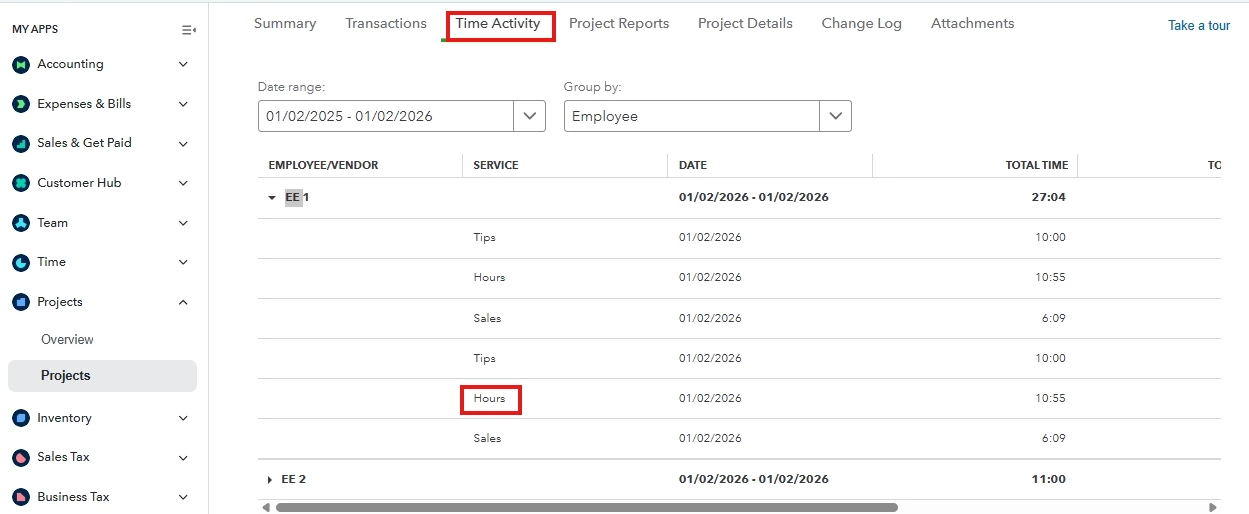1249x514 pixels.
Task: Expand the Inventory menu chevron
Action: pos(183,418)
